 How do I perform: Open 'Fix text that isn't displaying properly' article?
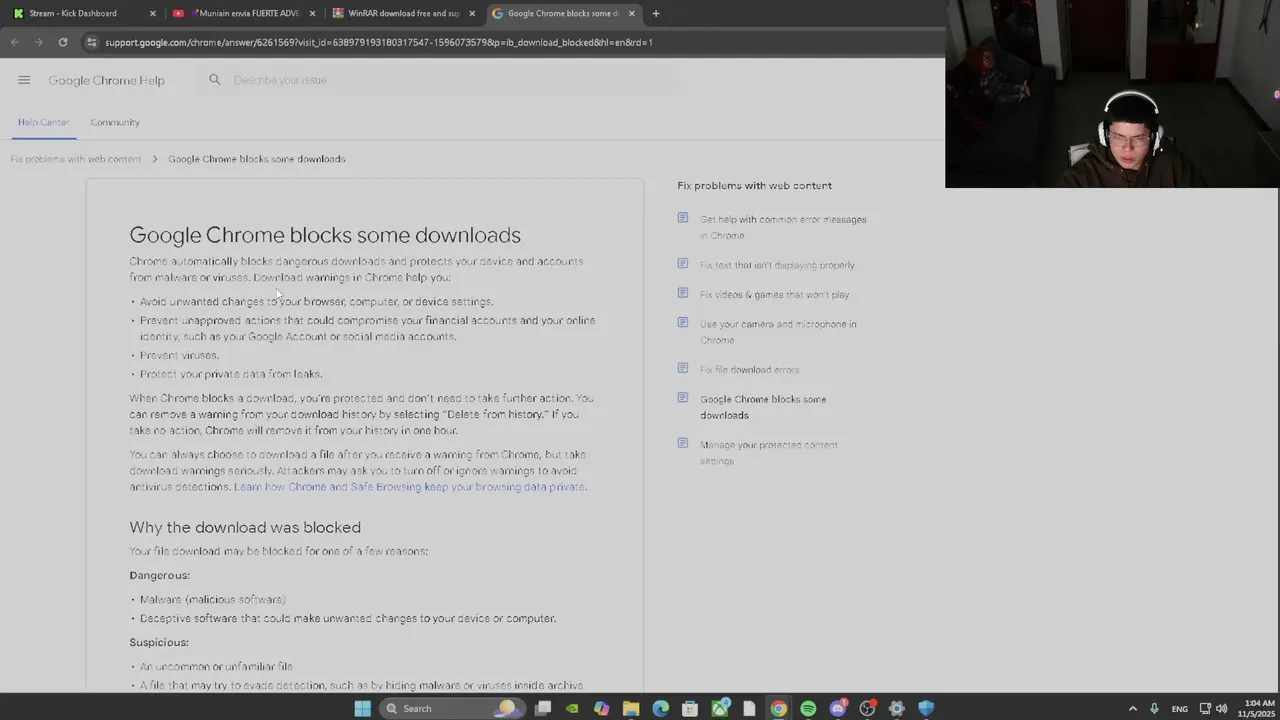tap(777, 265)
